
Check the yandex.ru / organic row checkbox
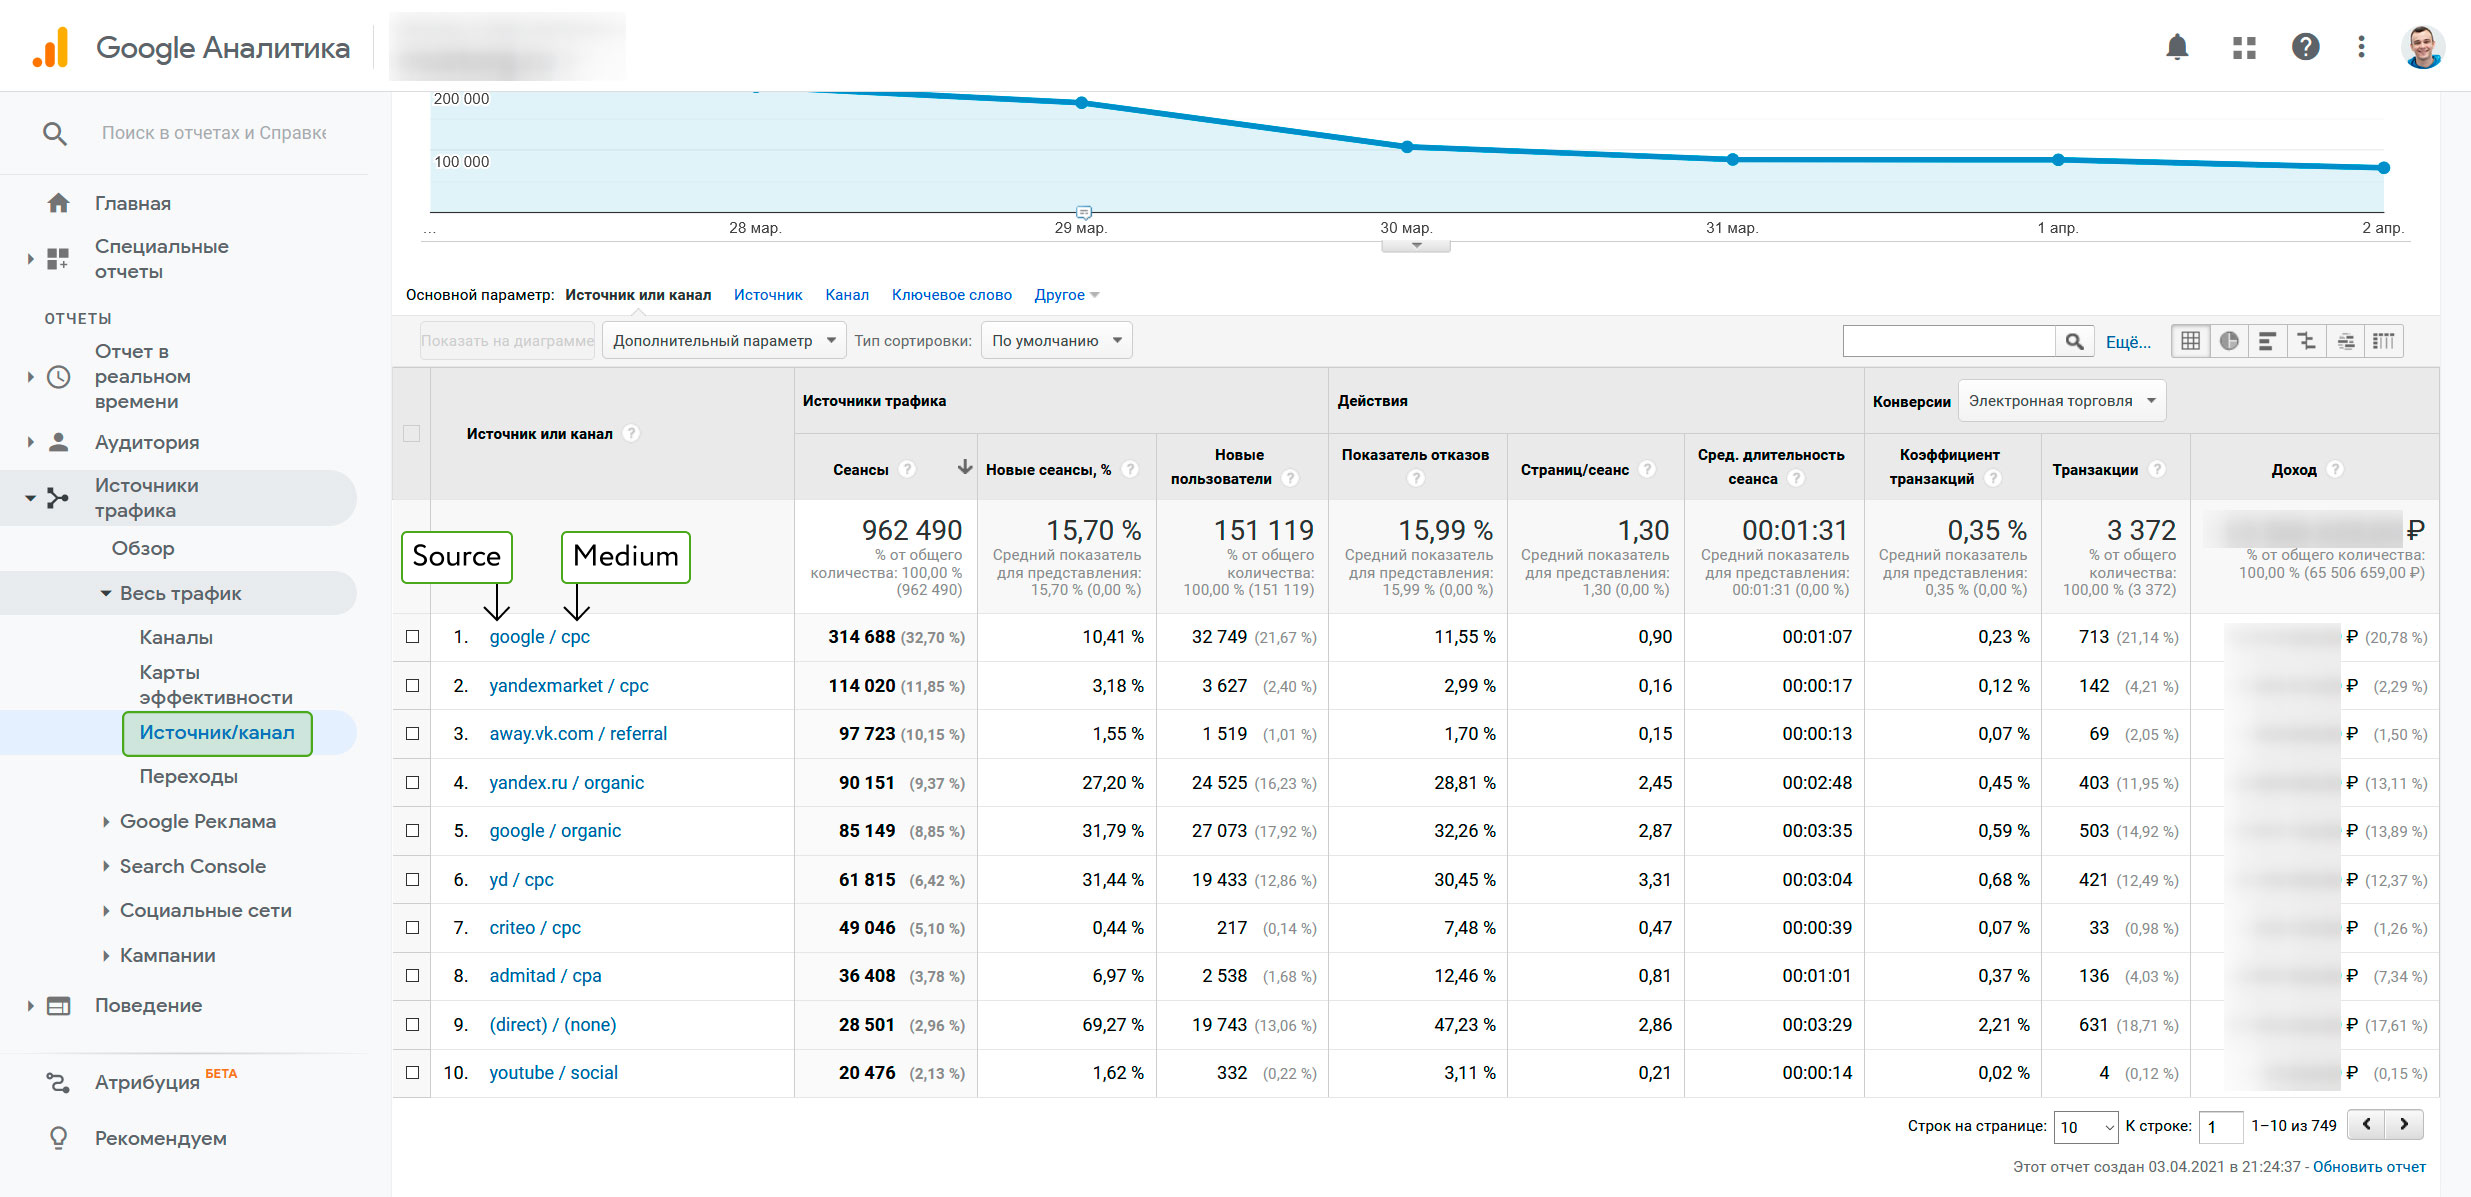412,783
